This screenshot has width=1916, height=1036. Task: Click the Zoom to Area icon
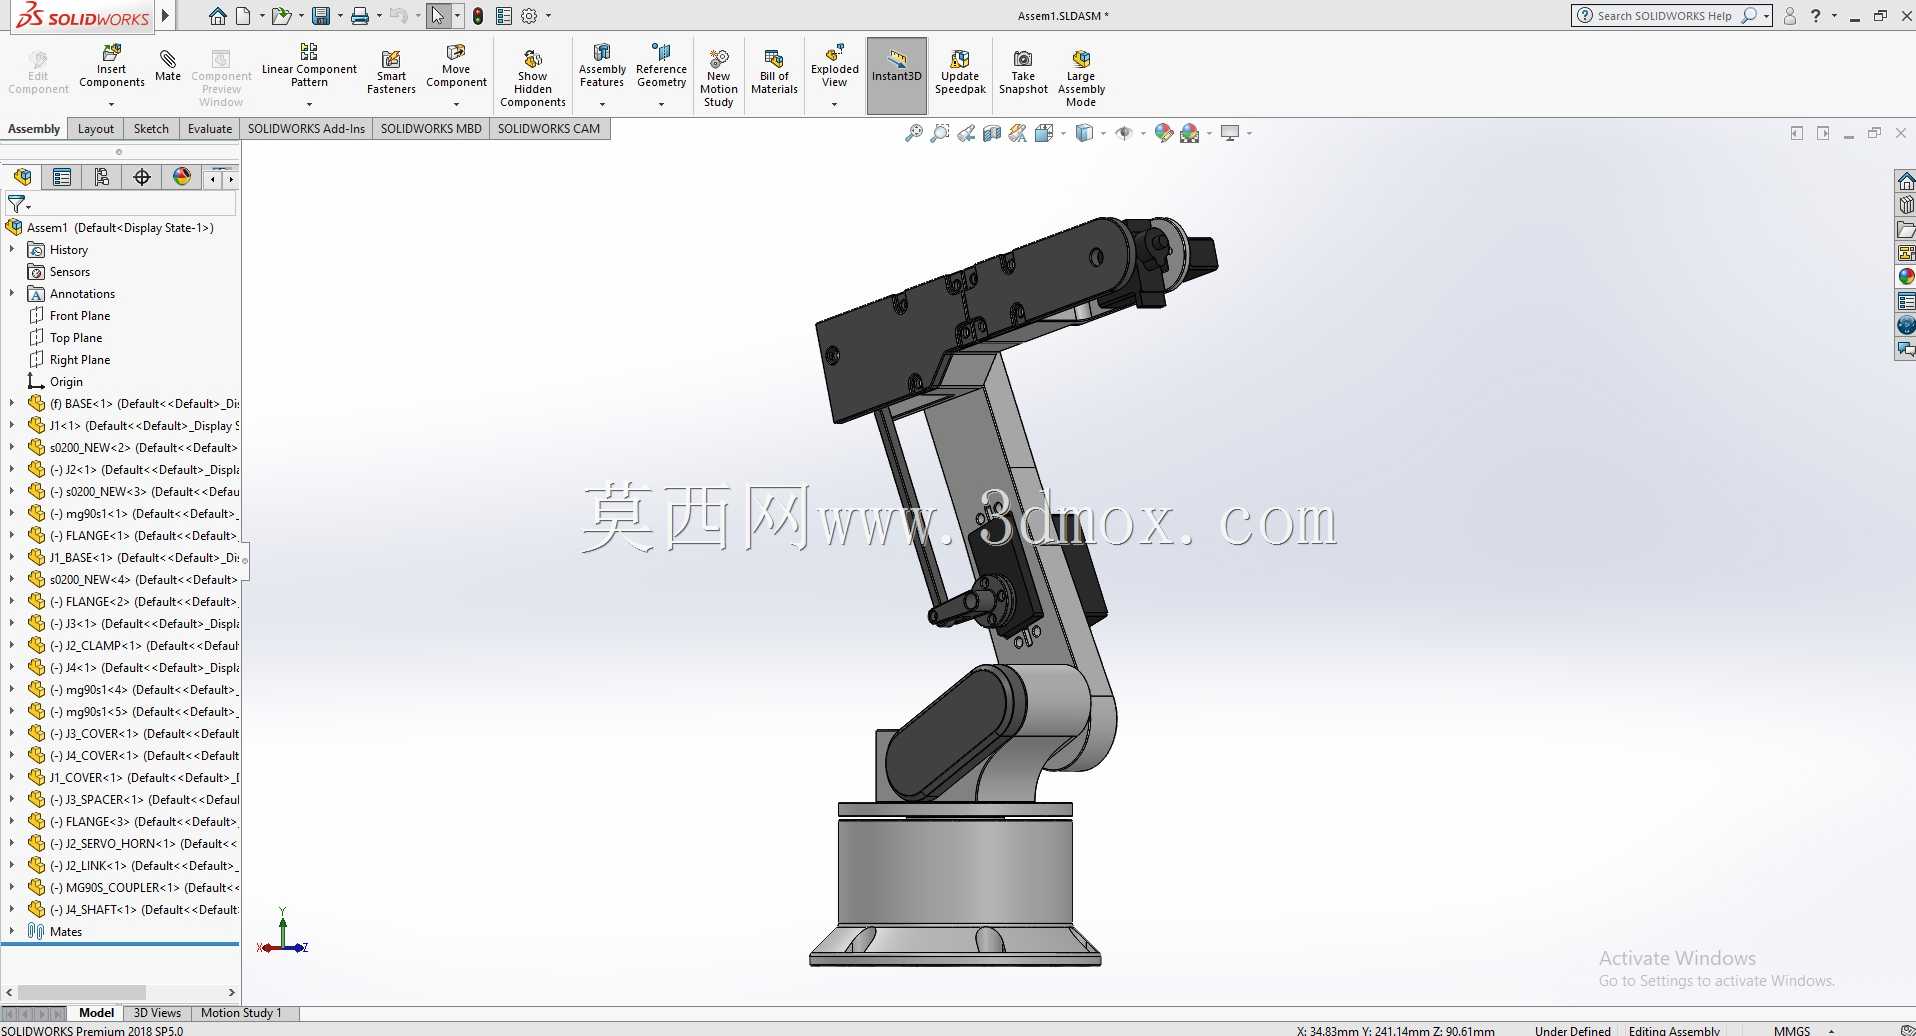[x=939, y=133]
